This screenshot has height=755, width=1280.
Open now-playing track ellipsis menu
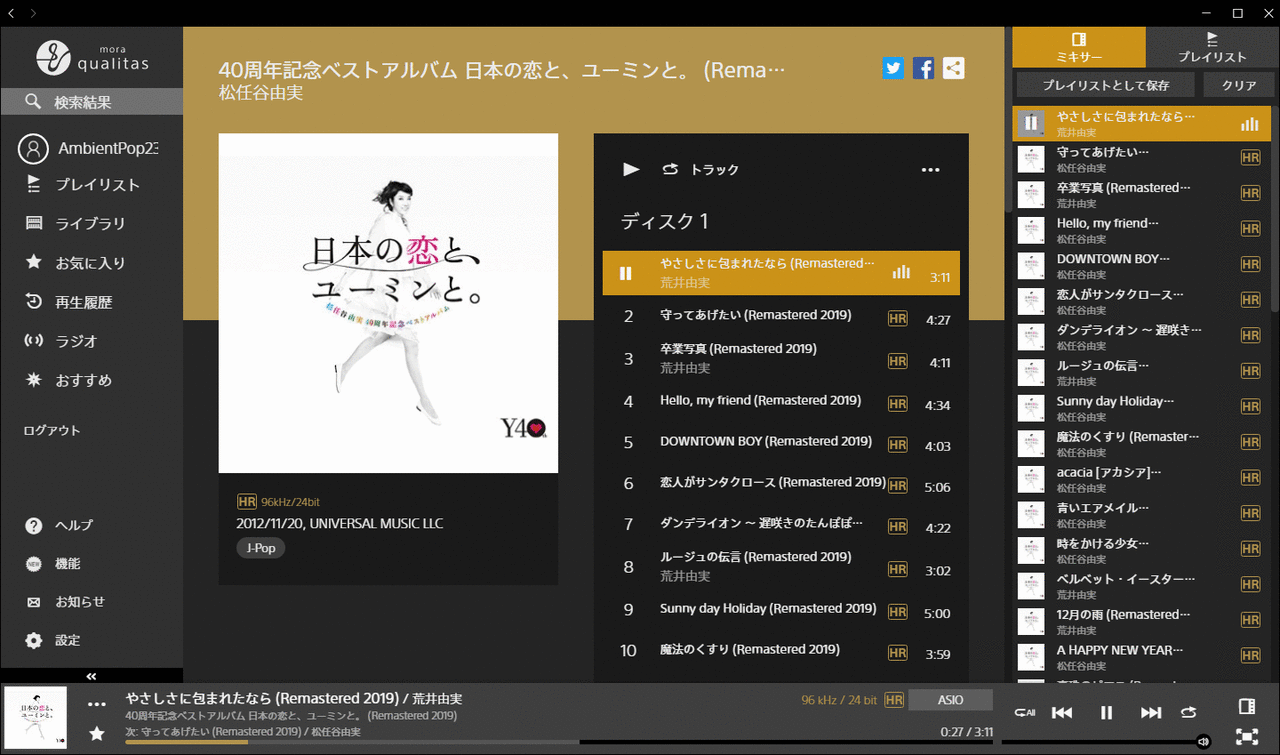(x=97, y=704)
